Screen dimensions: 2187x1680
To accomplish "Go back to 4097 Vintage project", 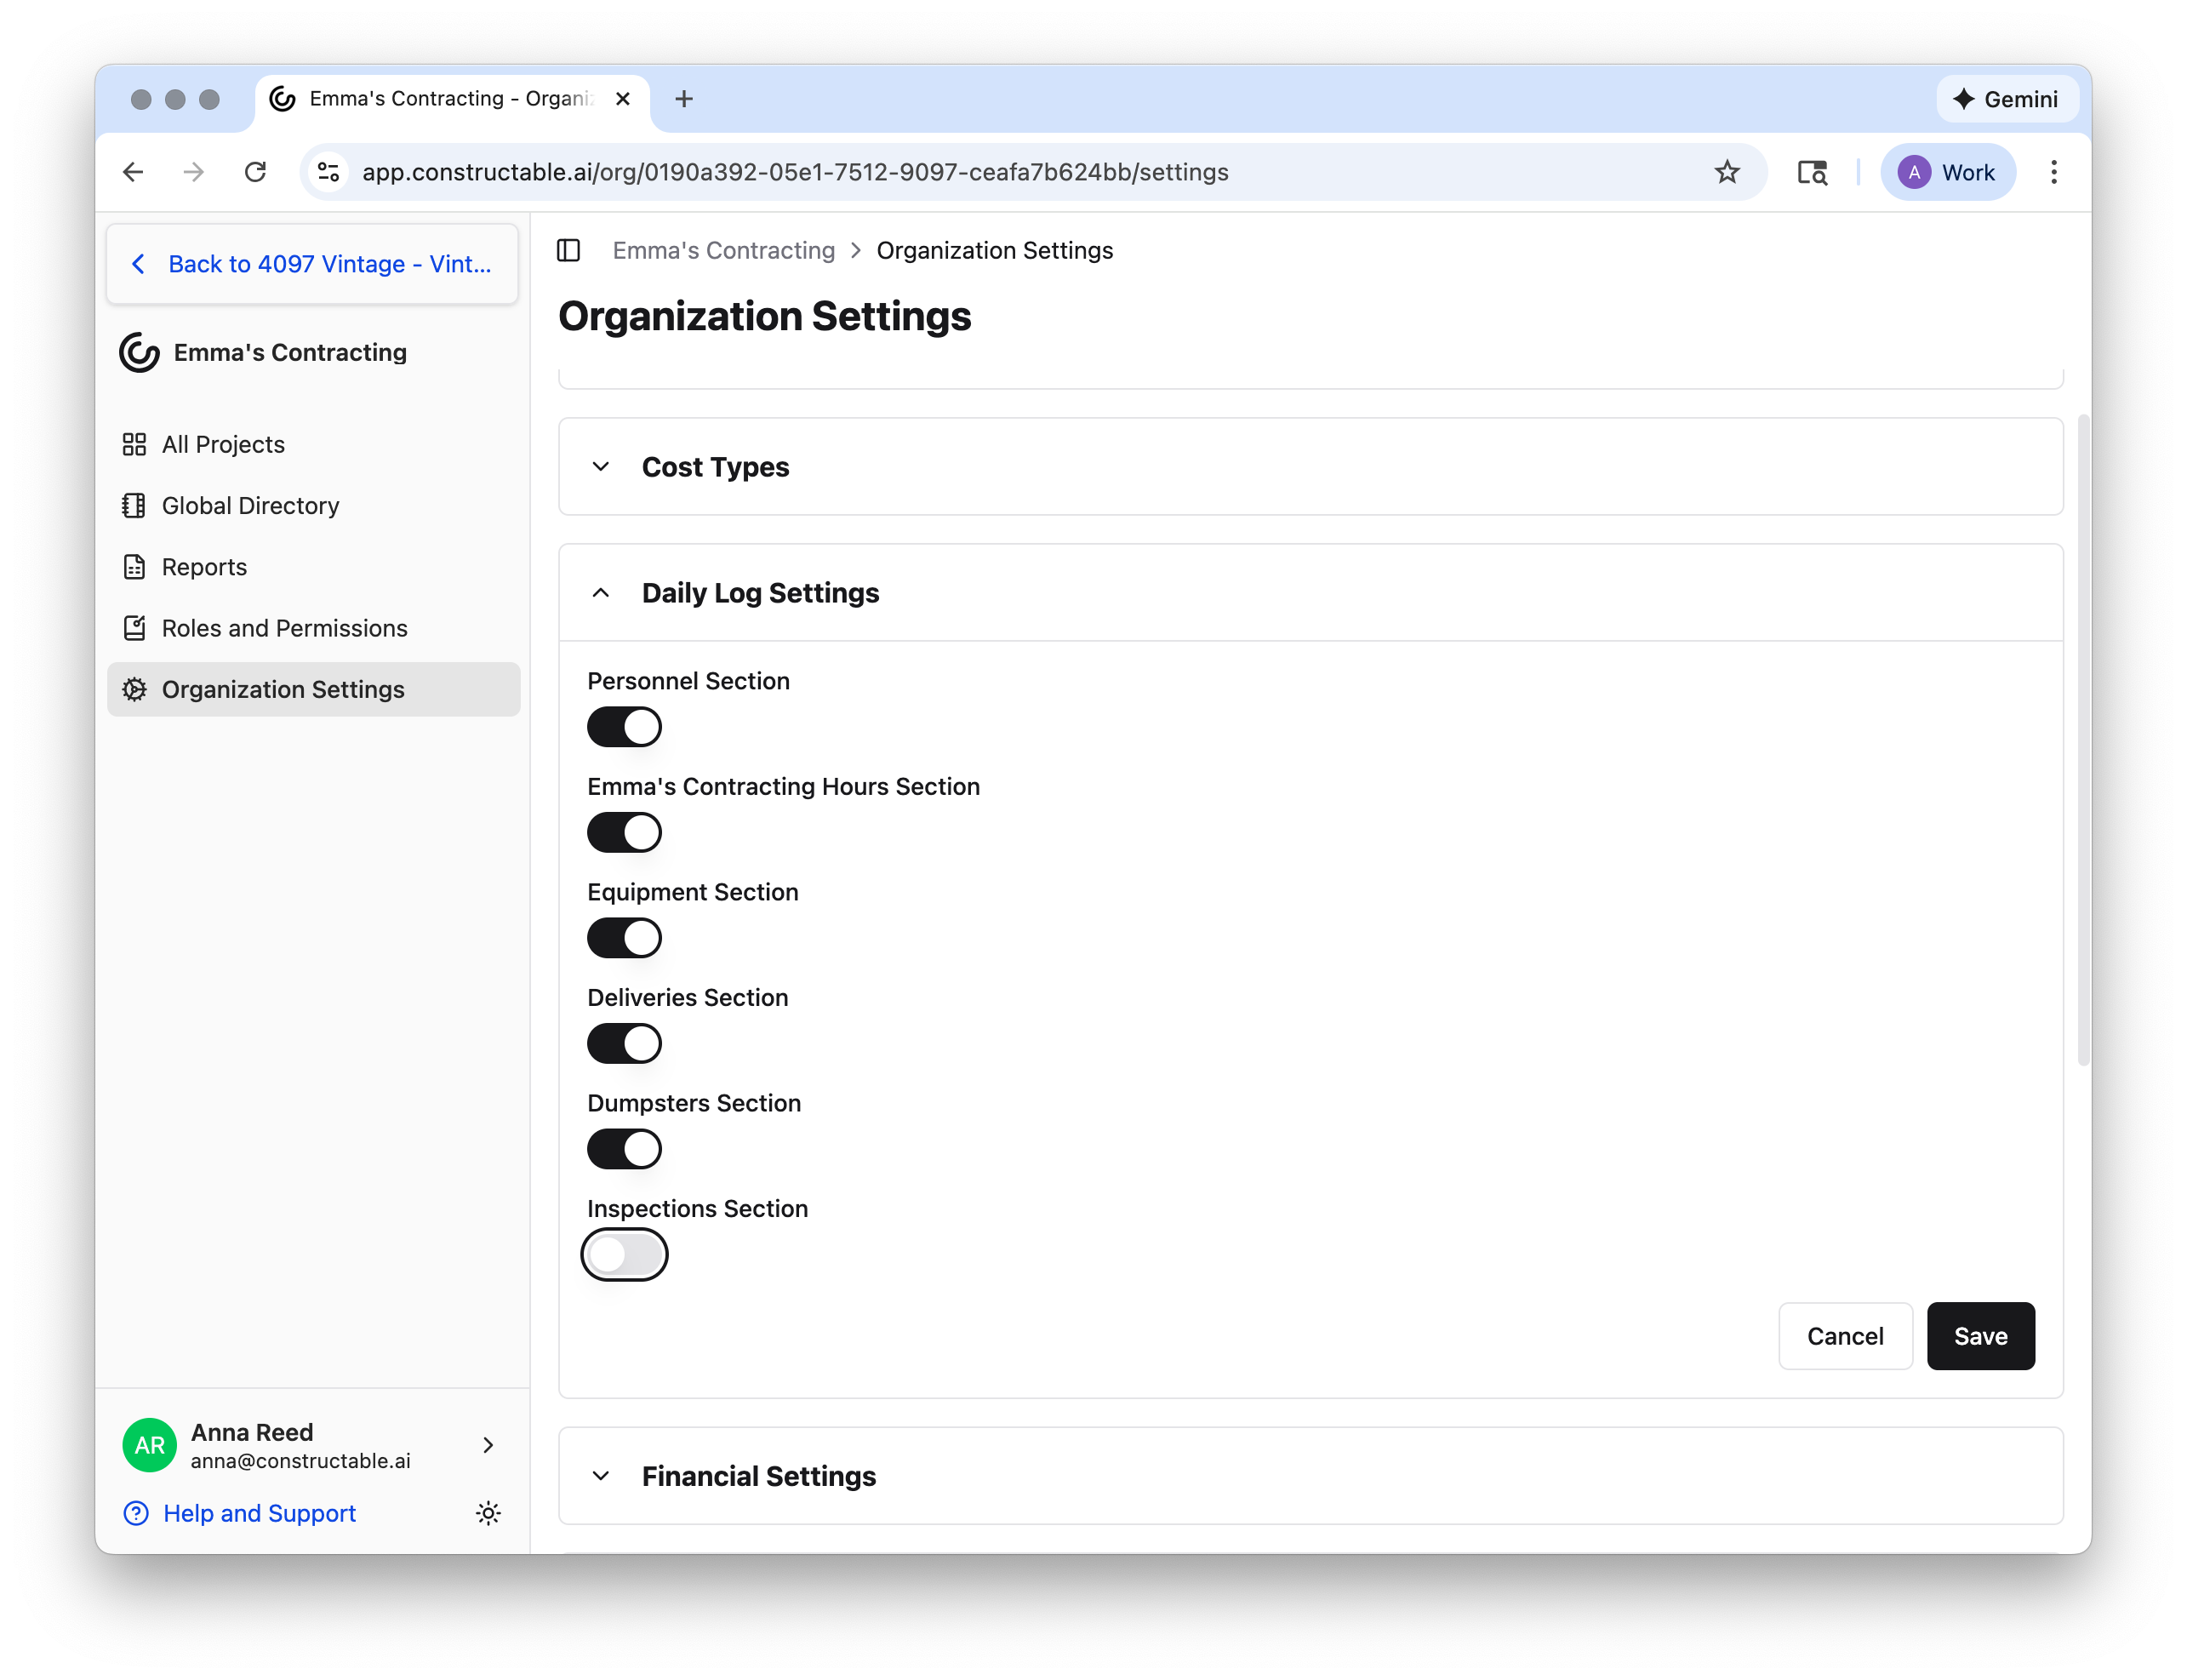I will point(312,264).
